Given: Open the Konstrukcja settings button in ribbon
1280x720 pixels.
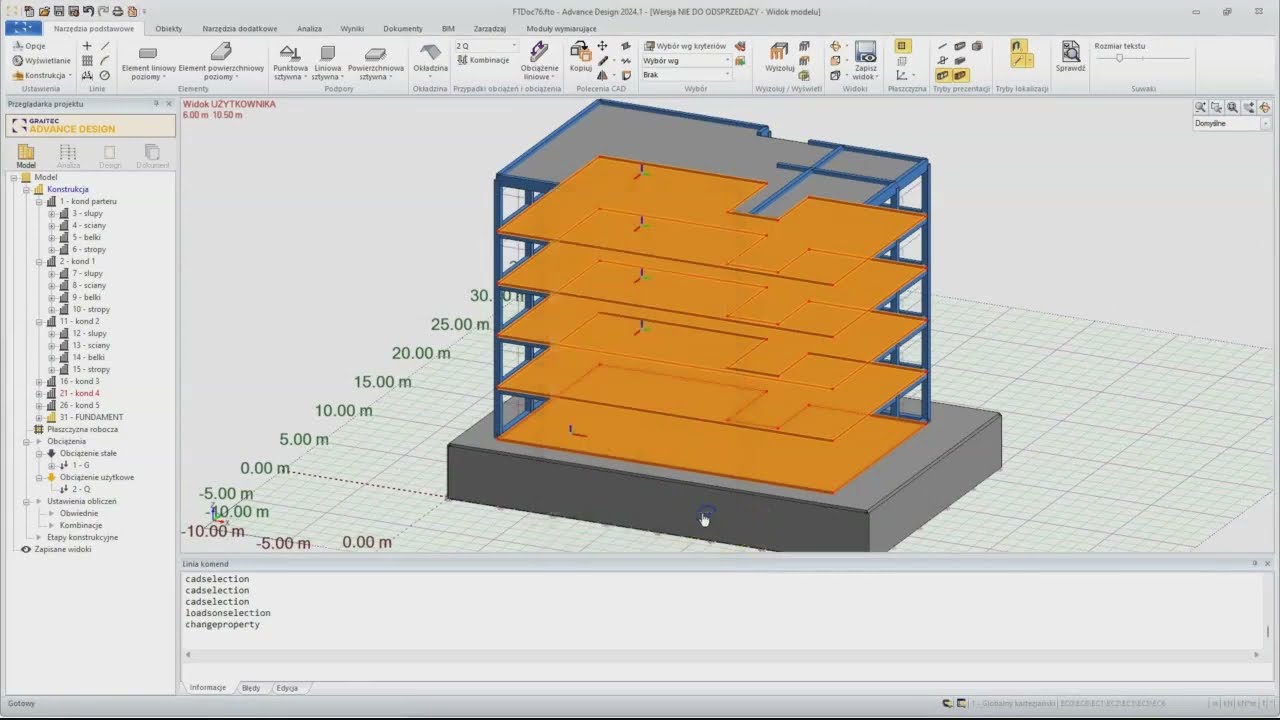Looking at the screenshot, I should point(42,75).
